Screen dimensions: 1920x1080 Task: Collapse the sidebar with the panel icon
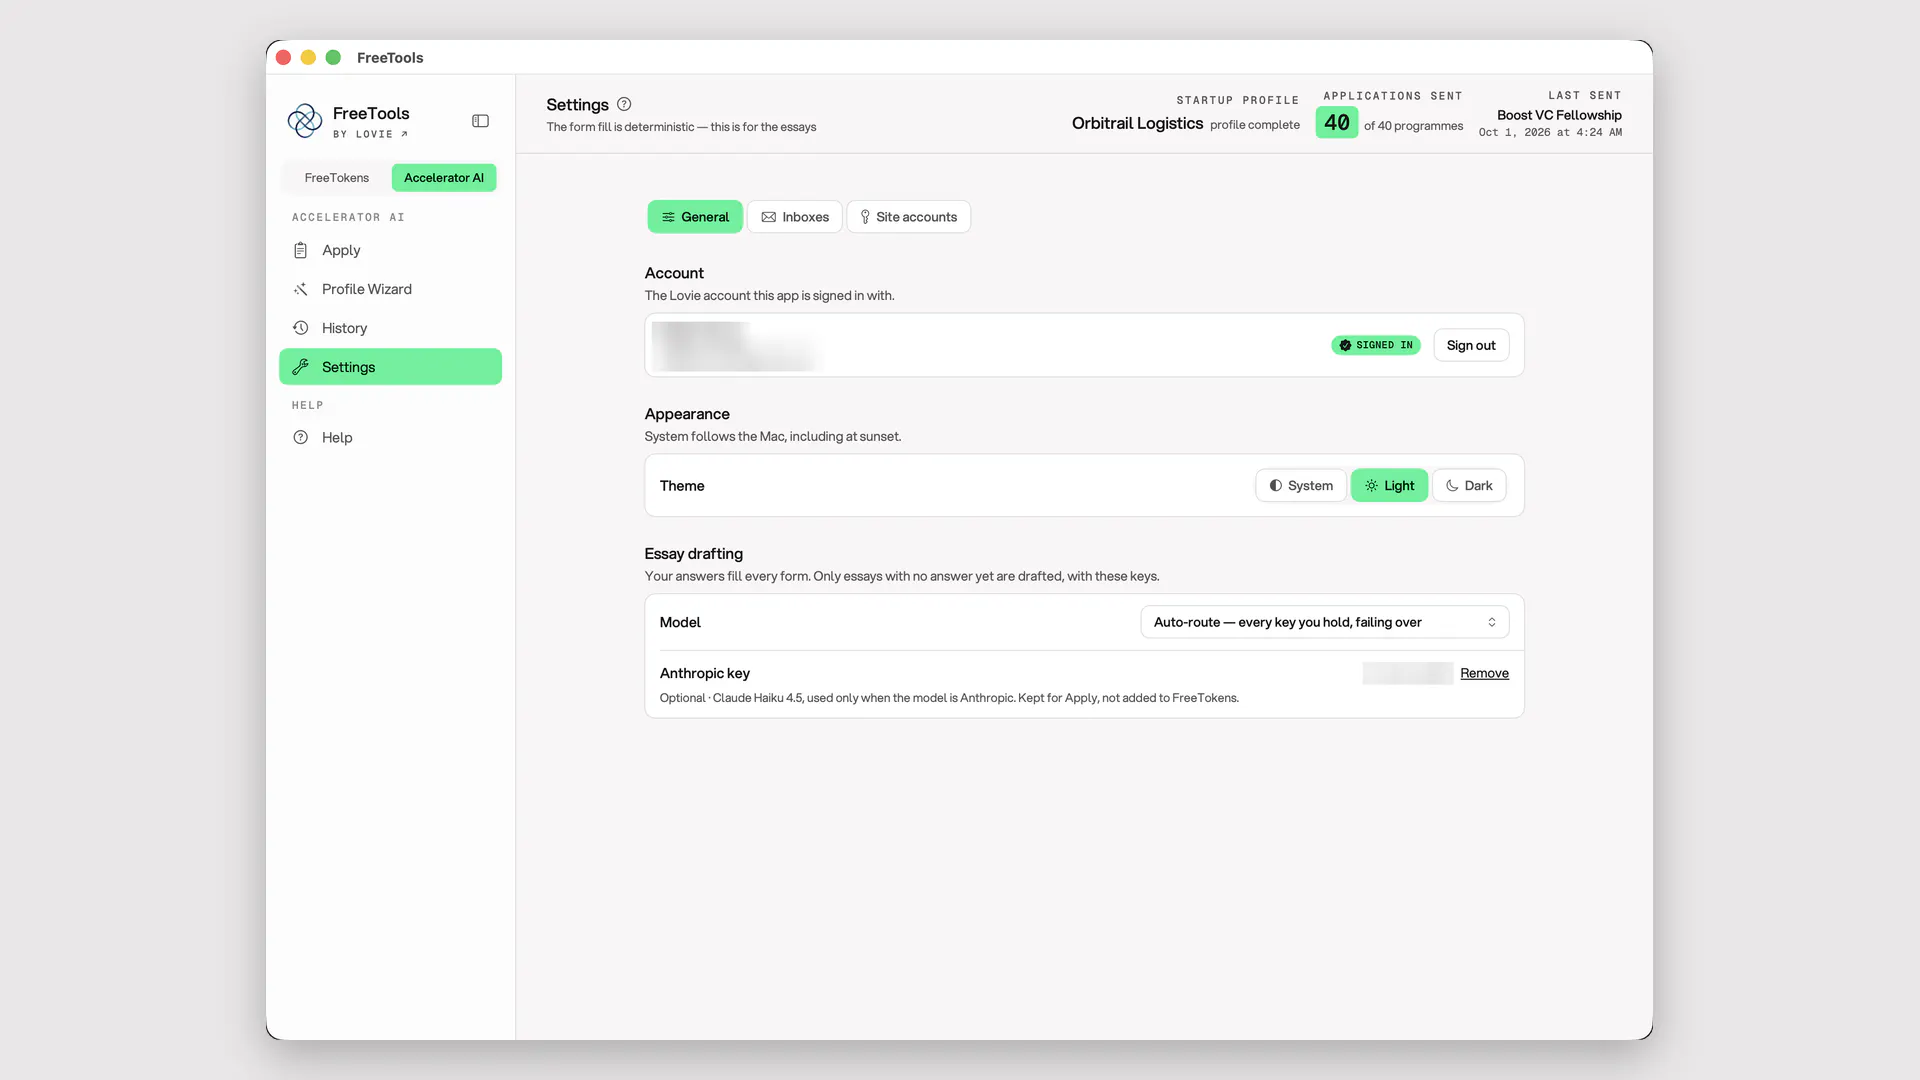(x=480, y=121)
